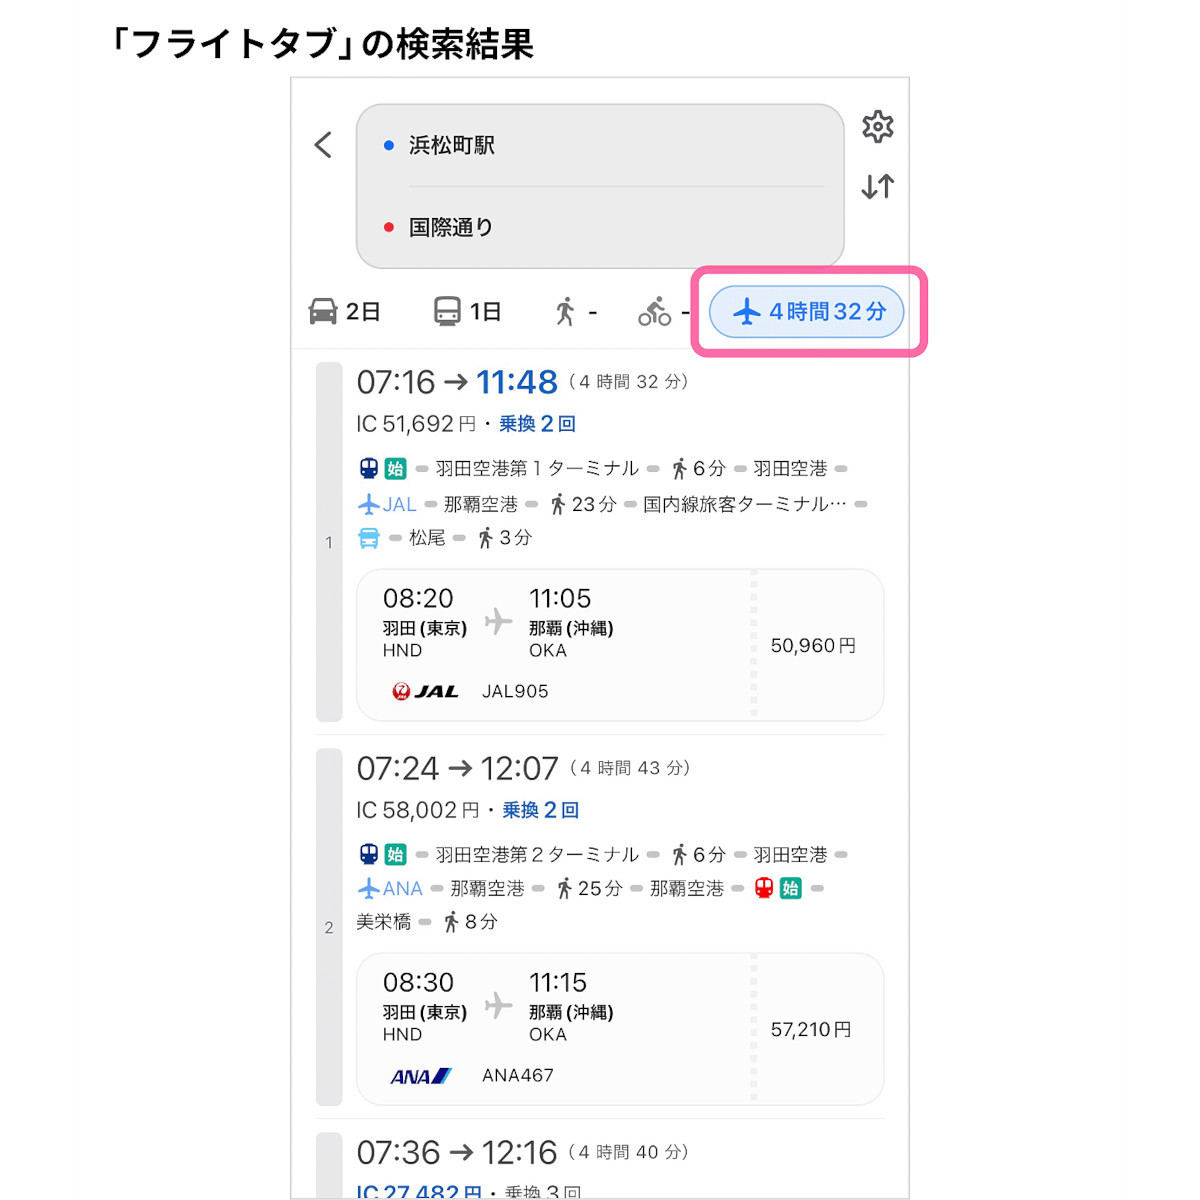This screenshot has height=1200, width=1200.
Task: Click IC 58,002円 fare text
Action: tap(418, 810)
